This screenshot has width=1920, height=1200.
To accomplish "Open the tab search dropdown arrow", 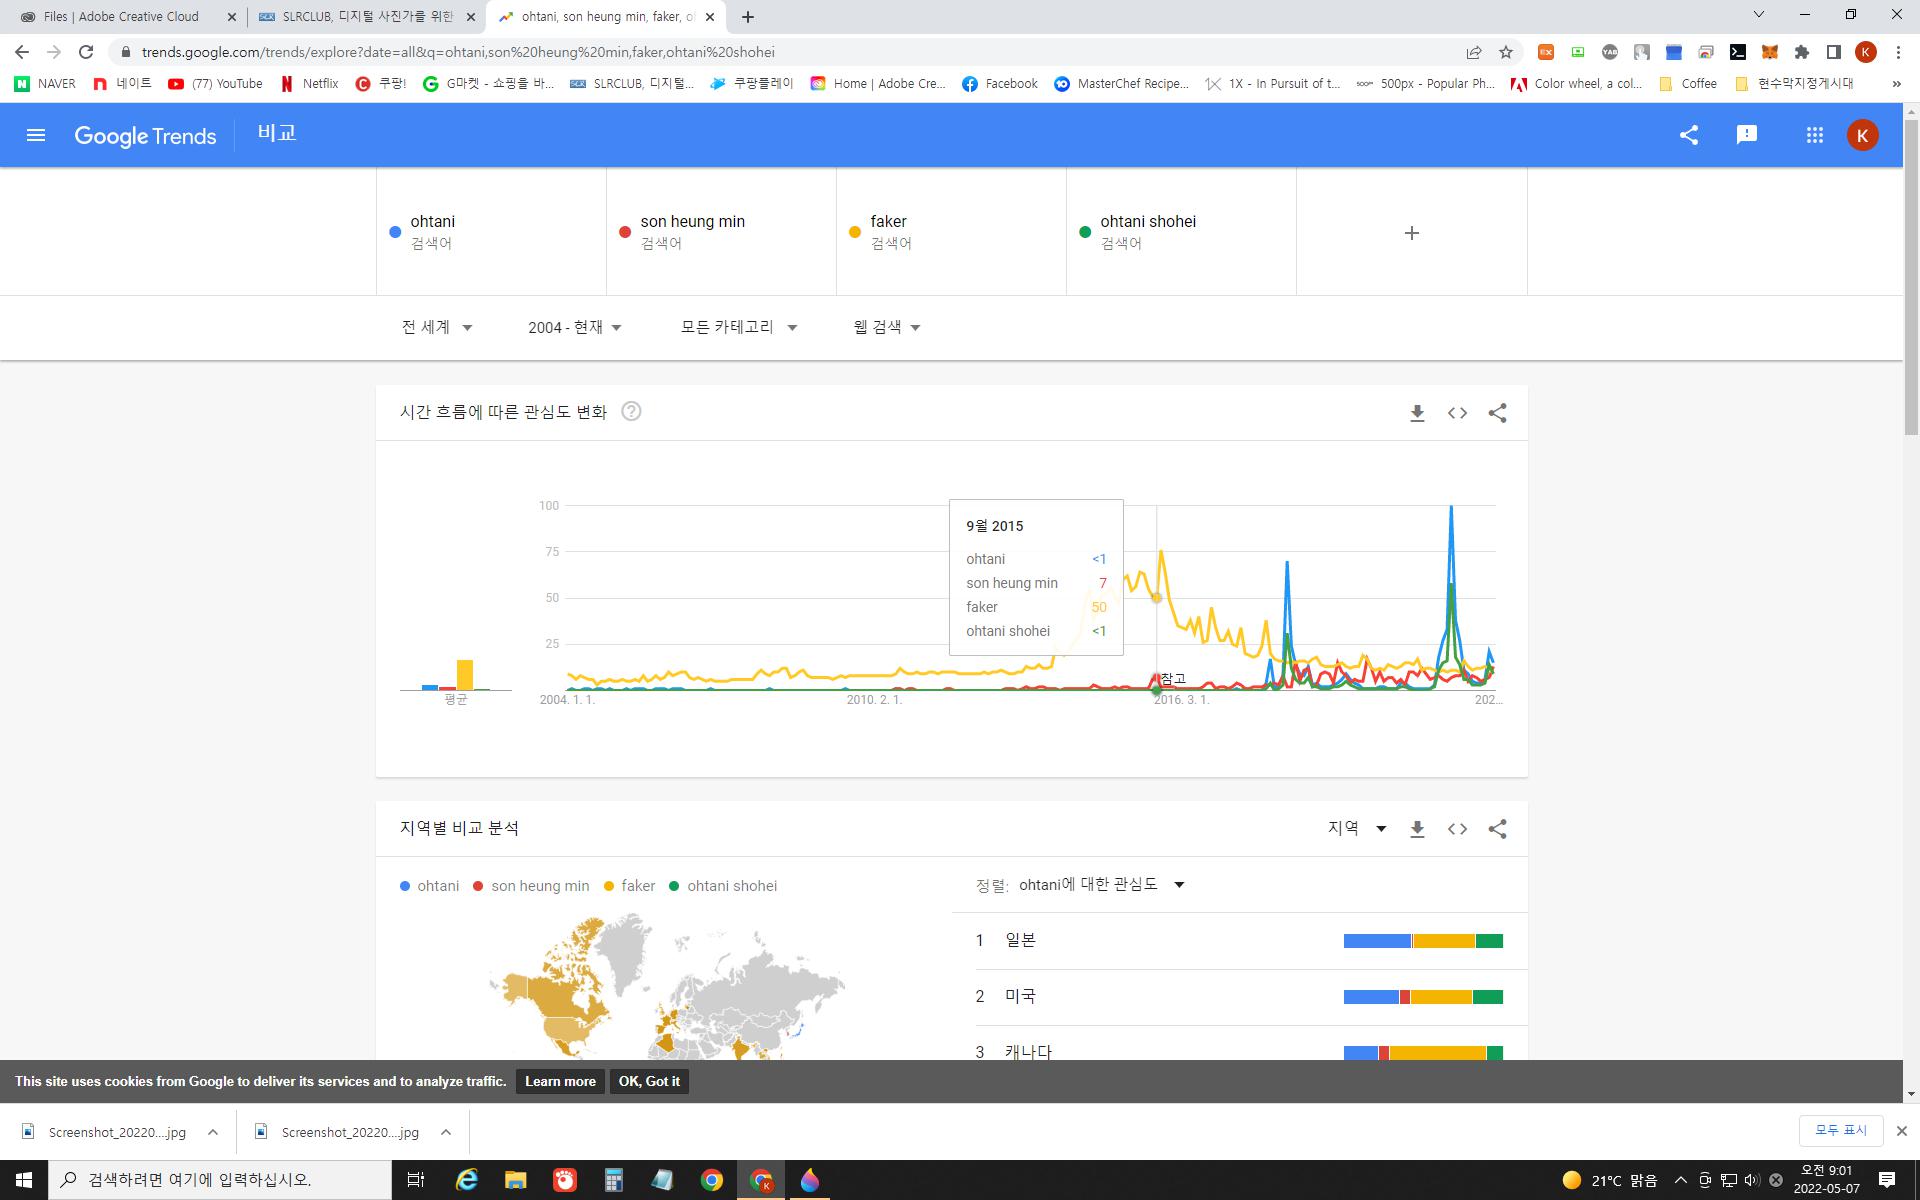I will pos(1759,15).
